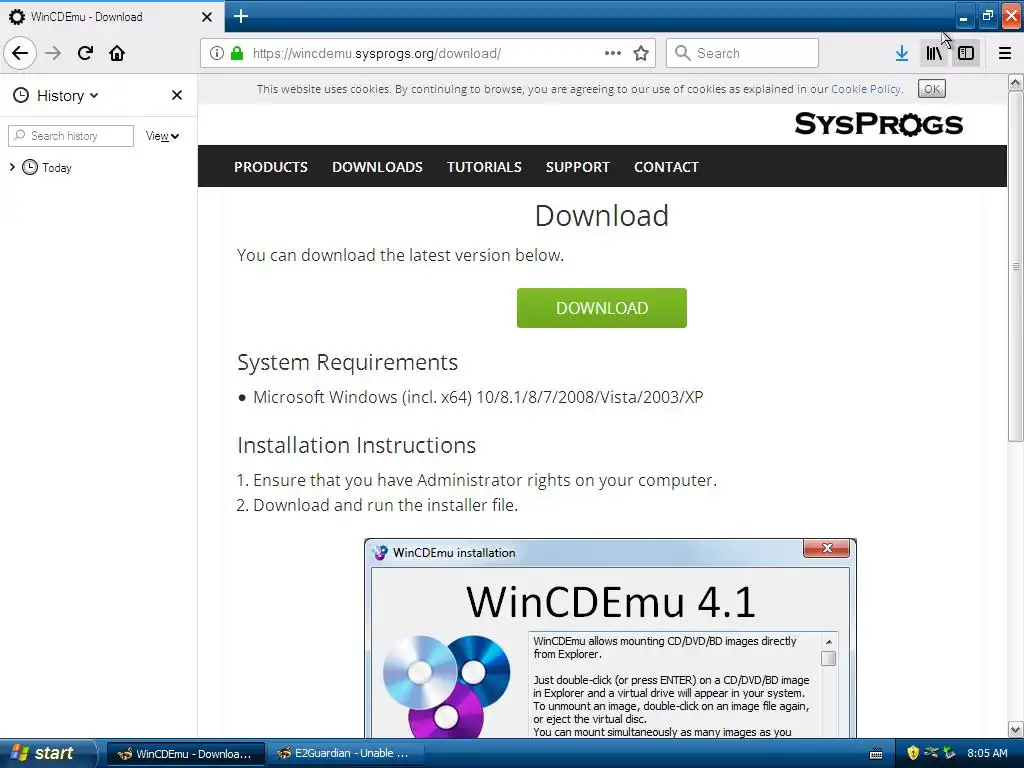Focus the browser Search box

tap(742, 53)
